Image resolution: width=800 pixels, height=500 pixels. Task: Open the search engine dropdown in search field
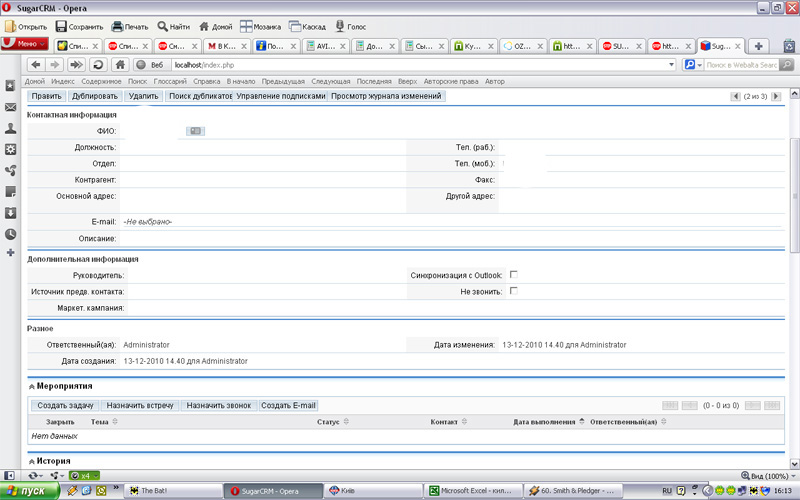point(691,64)
